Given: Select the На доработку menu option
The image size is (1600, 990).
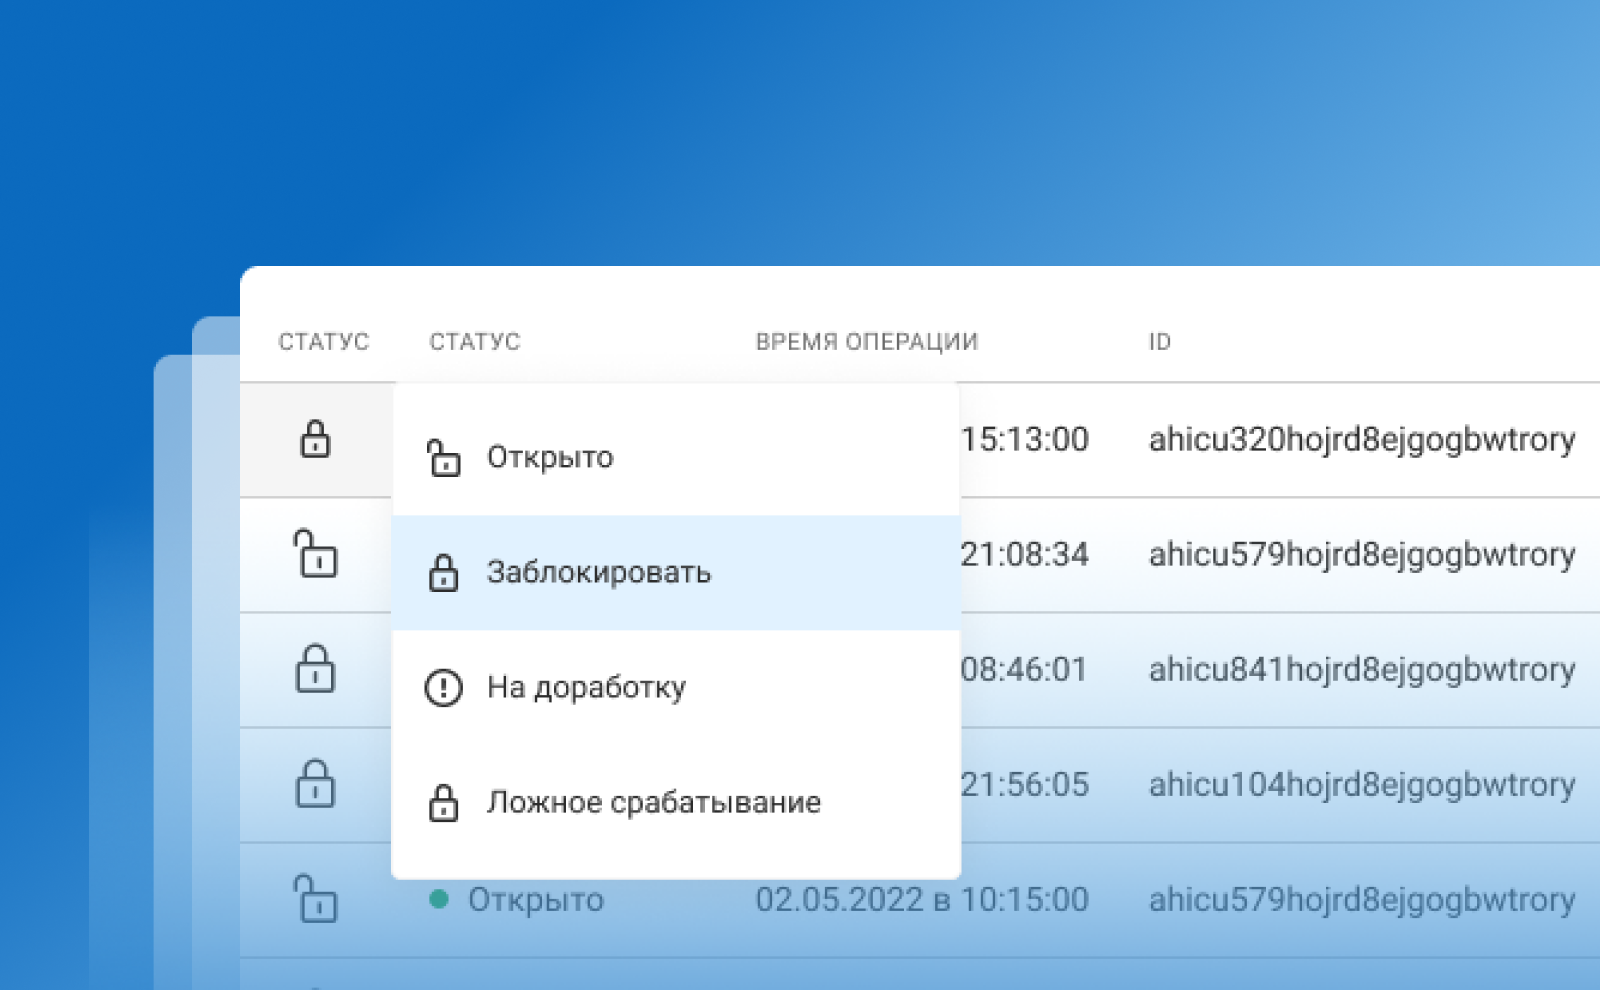Looking at the screenshot, I should 676,688.
